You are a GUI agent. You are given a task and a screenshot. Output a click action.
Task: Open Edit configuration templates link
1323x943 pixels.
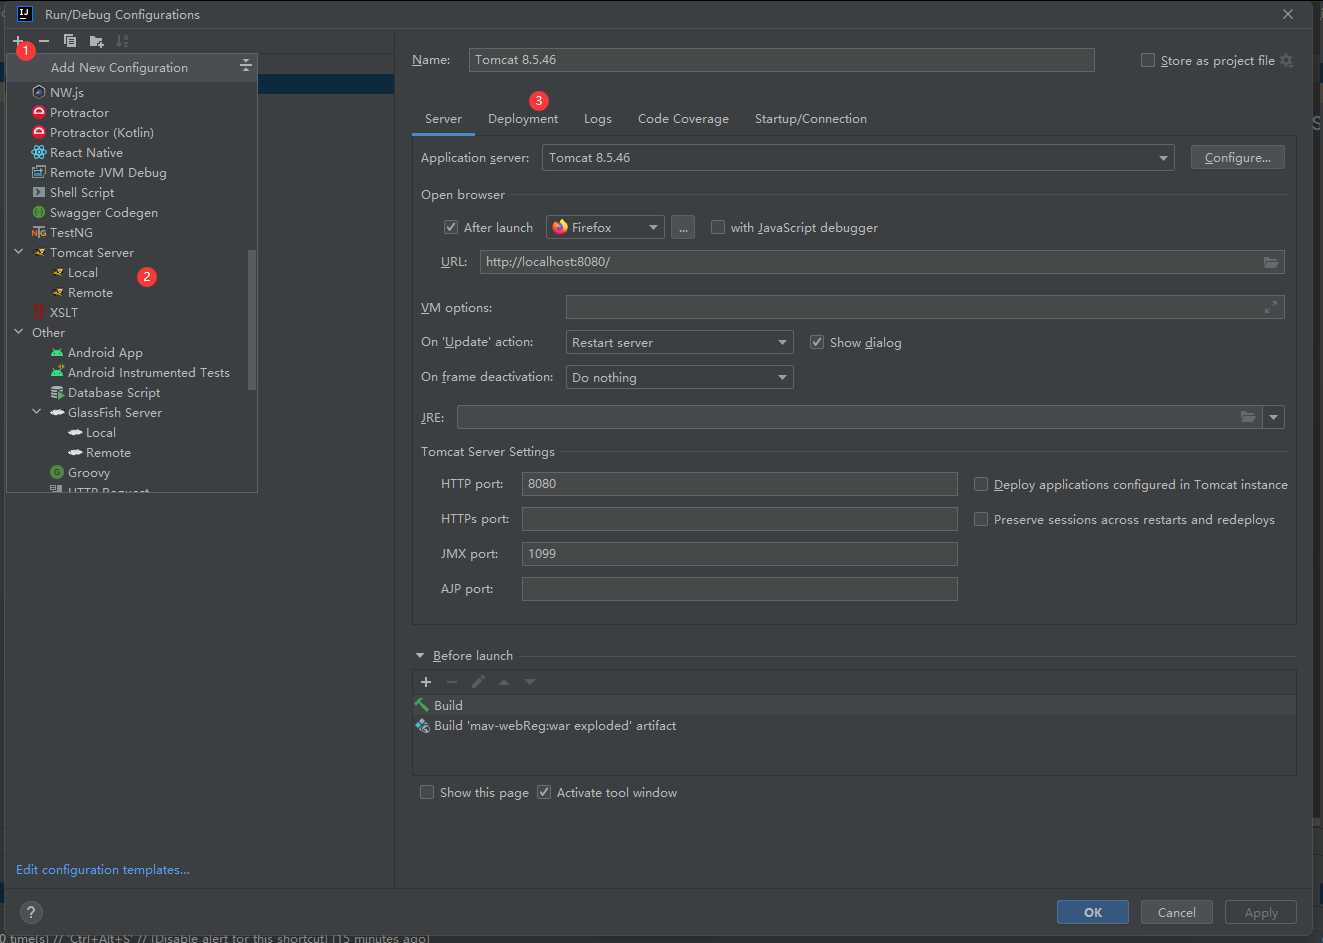point(103,870)
